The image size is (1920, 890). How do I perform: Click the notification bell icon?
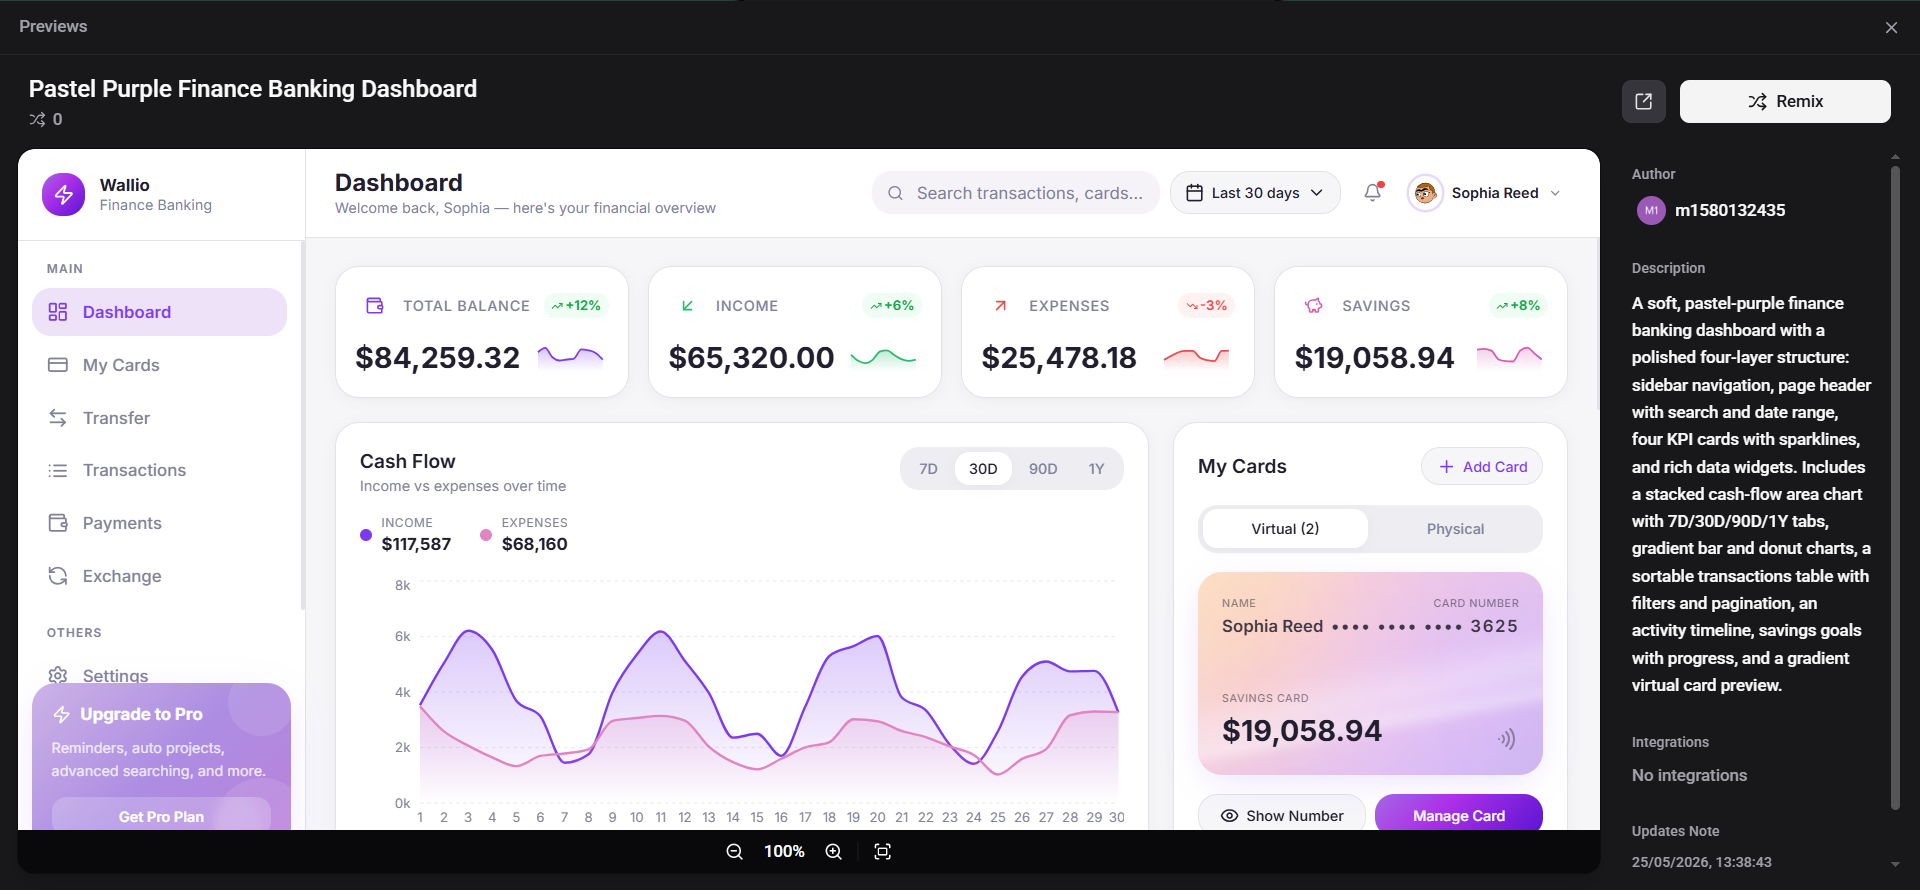[1373, 192]
